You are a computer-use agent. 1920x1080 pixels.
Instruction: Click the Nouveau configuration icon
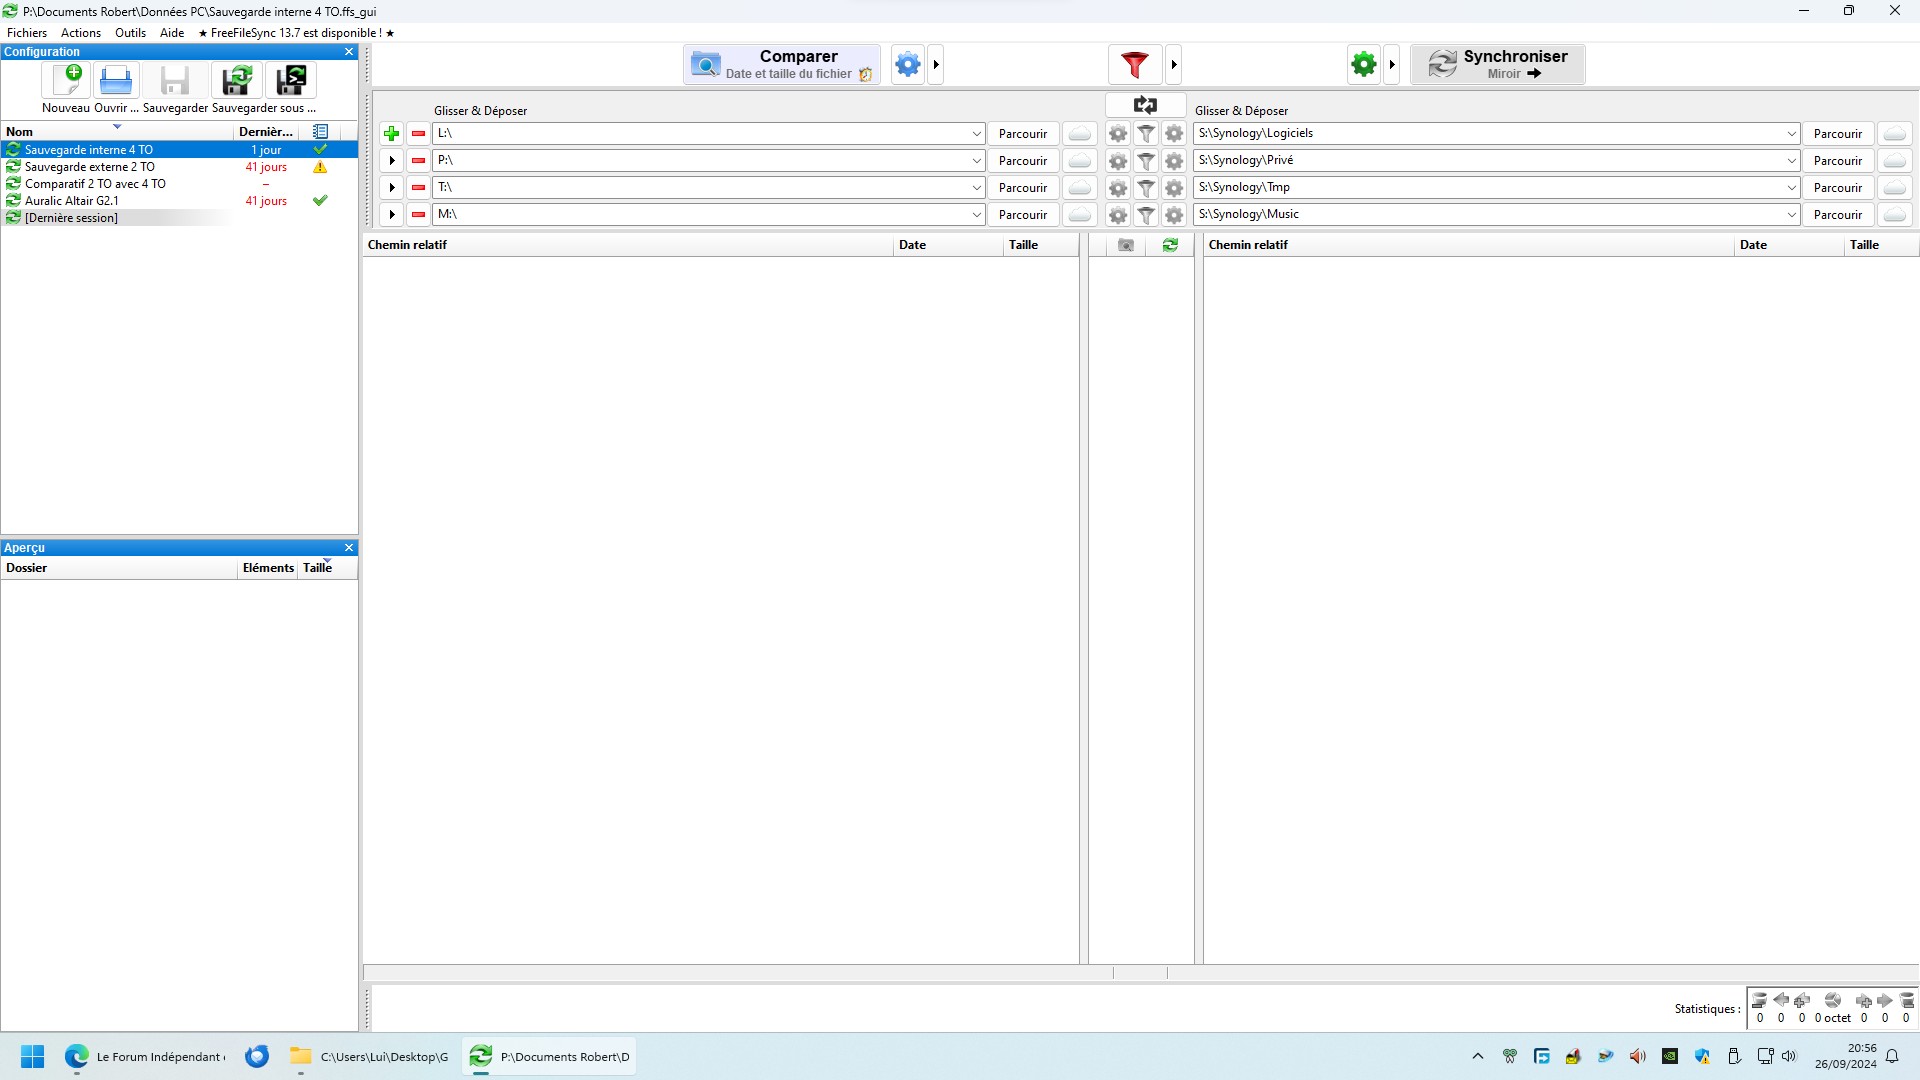66,81
